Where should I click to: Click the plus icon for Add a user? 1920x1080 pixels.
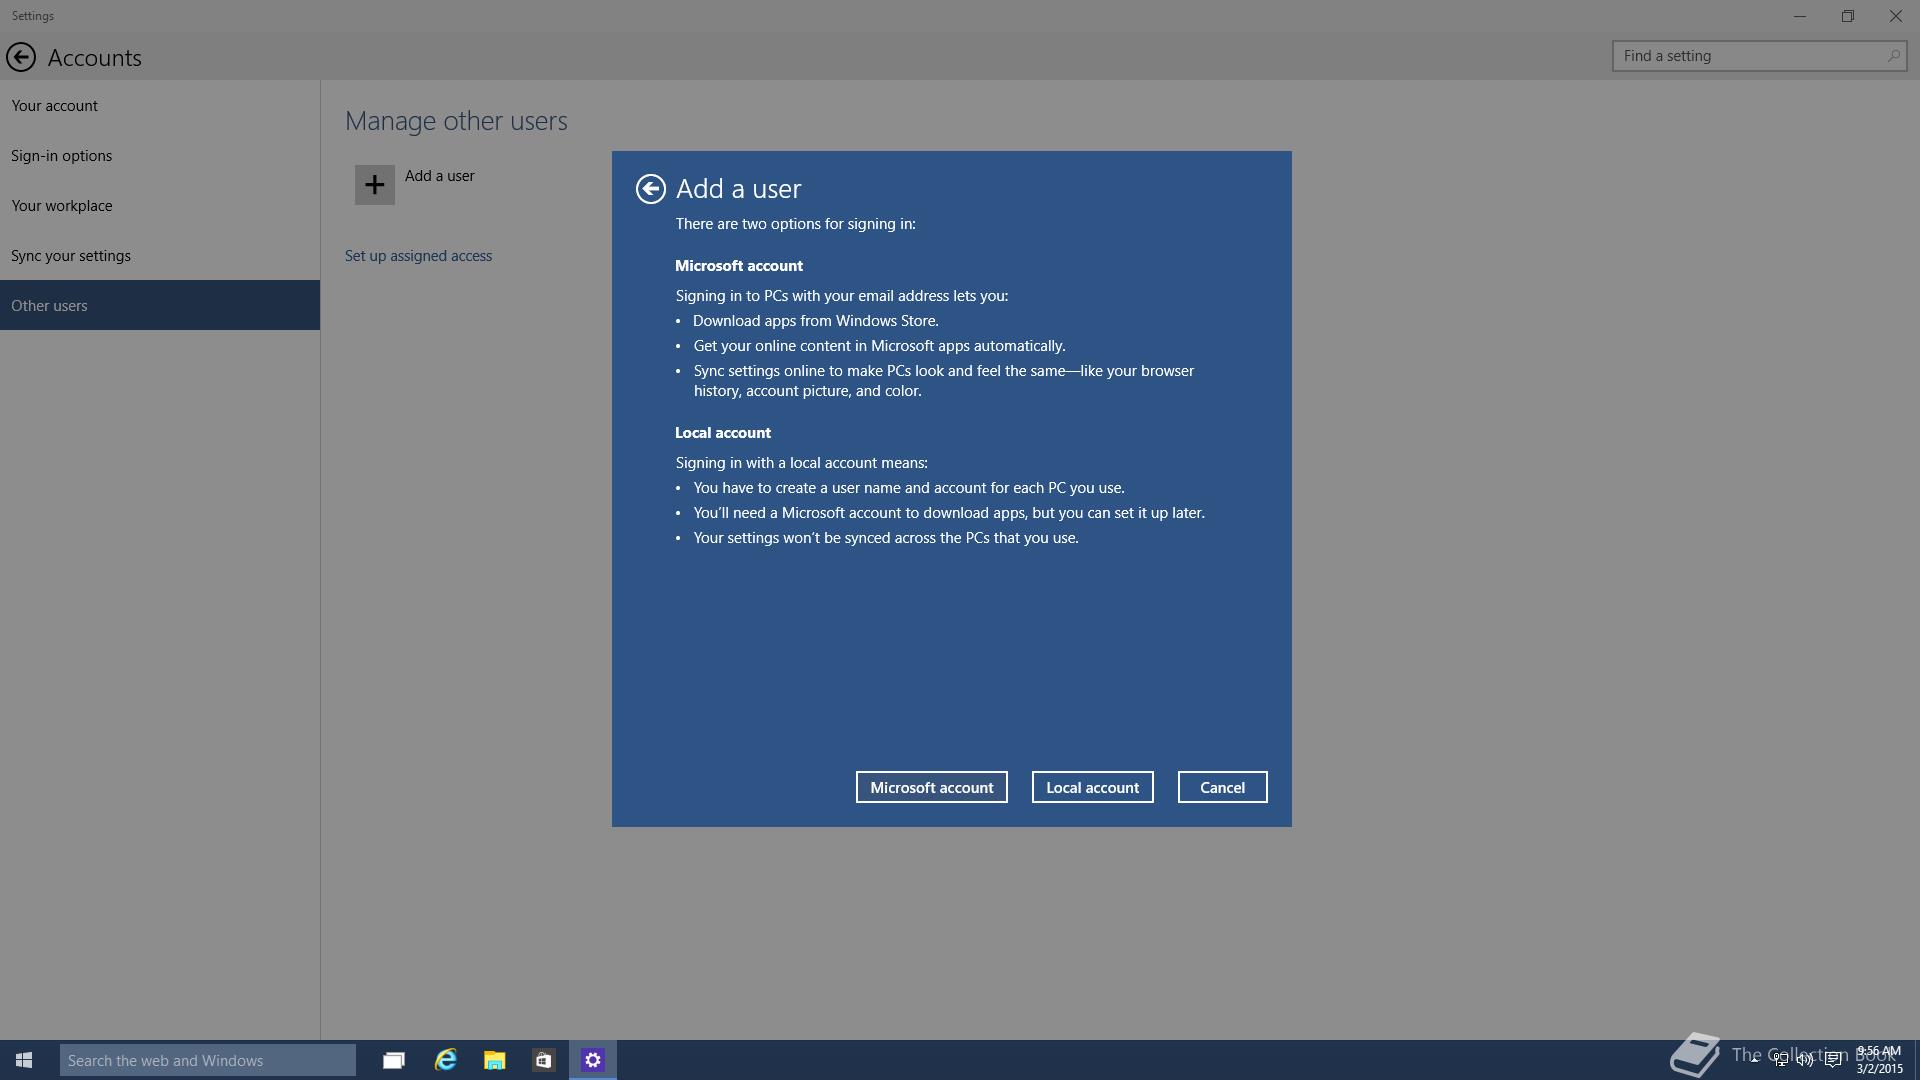[374, 185]
